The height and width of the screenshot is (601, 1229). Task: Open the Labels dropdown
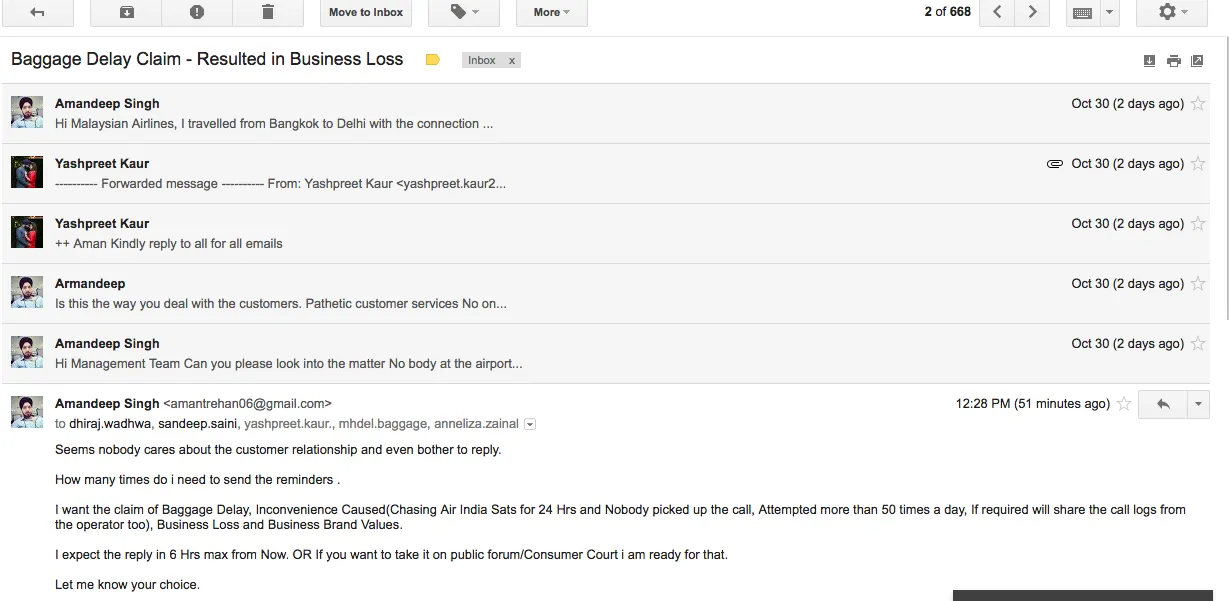[464, 13]
